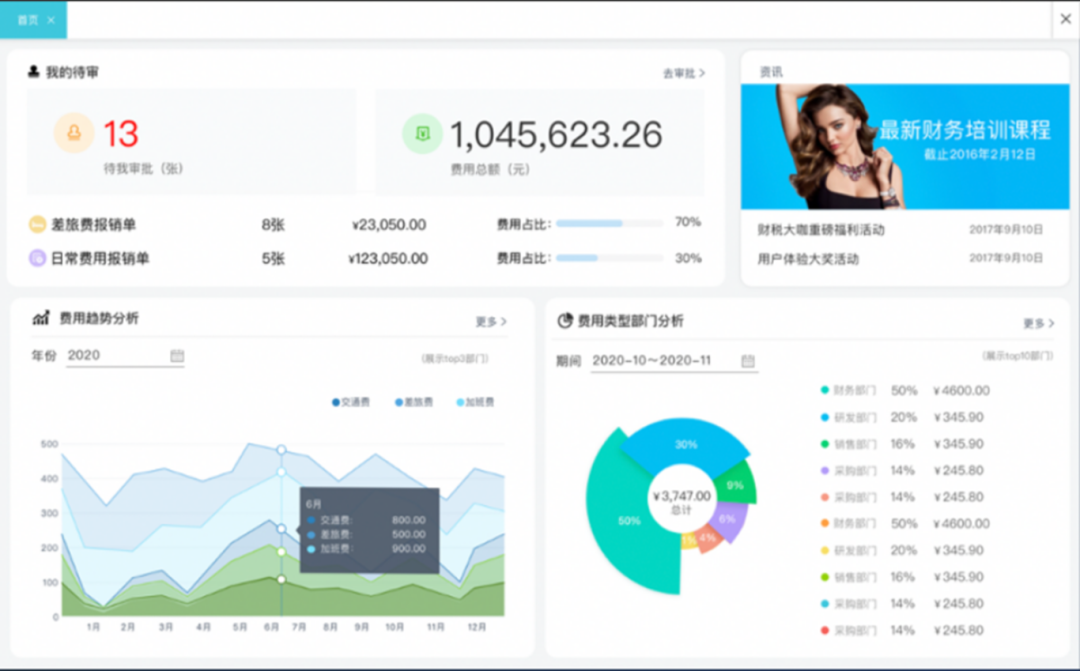The image size is (1080, 671).
Task: Click the 费用类型部门分析 pie icon
Action: click(x=564, y=320)
